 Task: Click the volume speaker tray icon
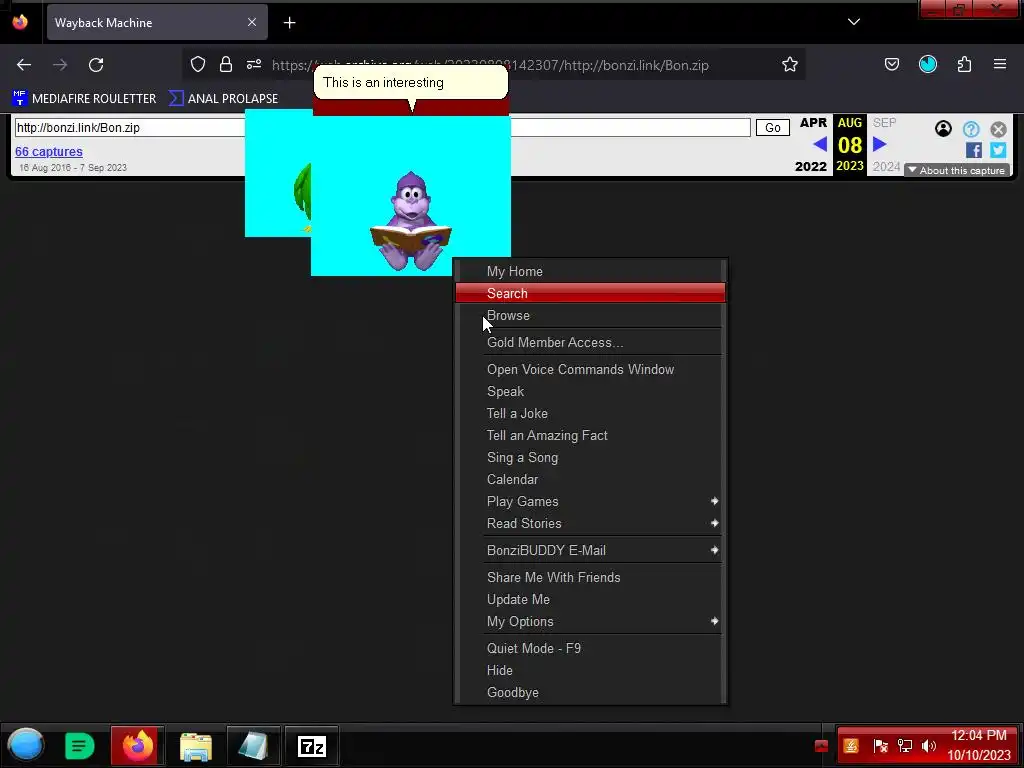929,746
